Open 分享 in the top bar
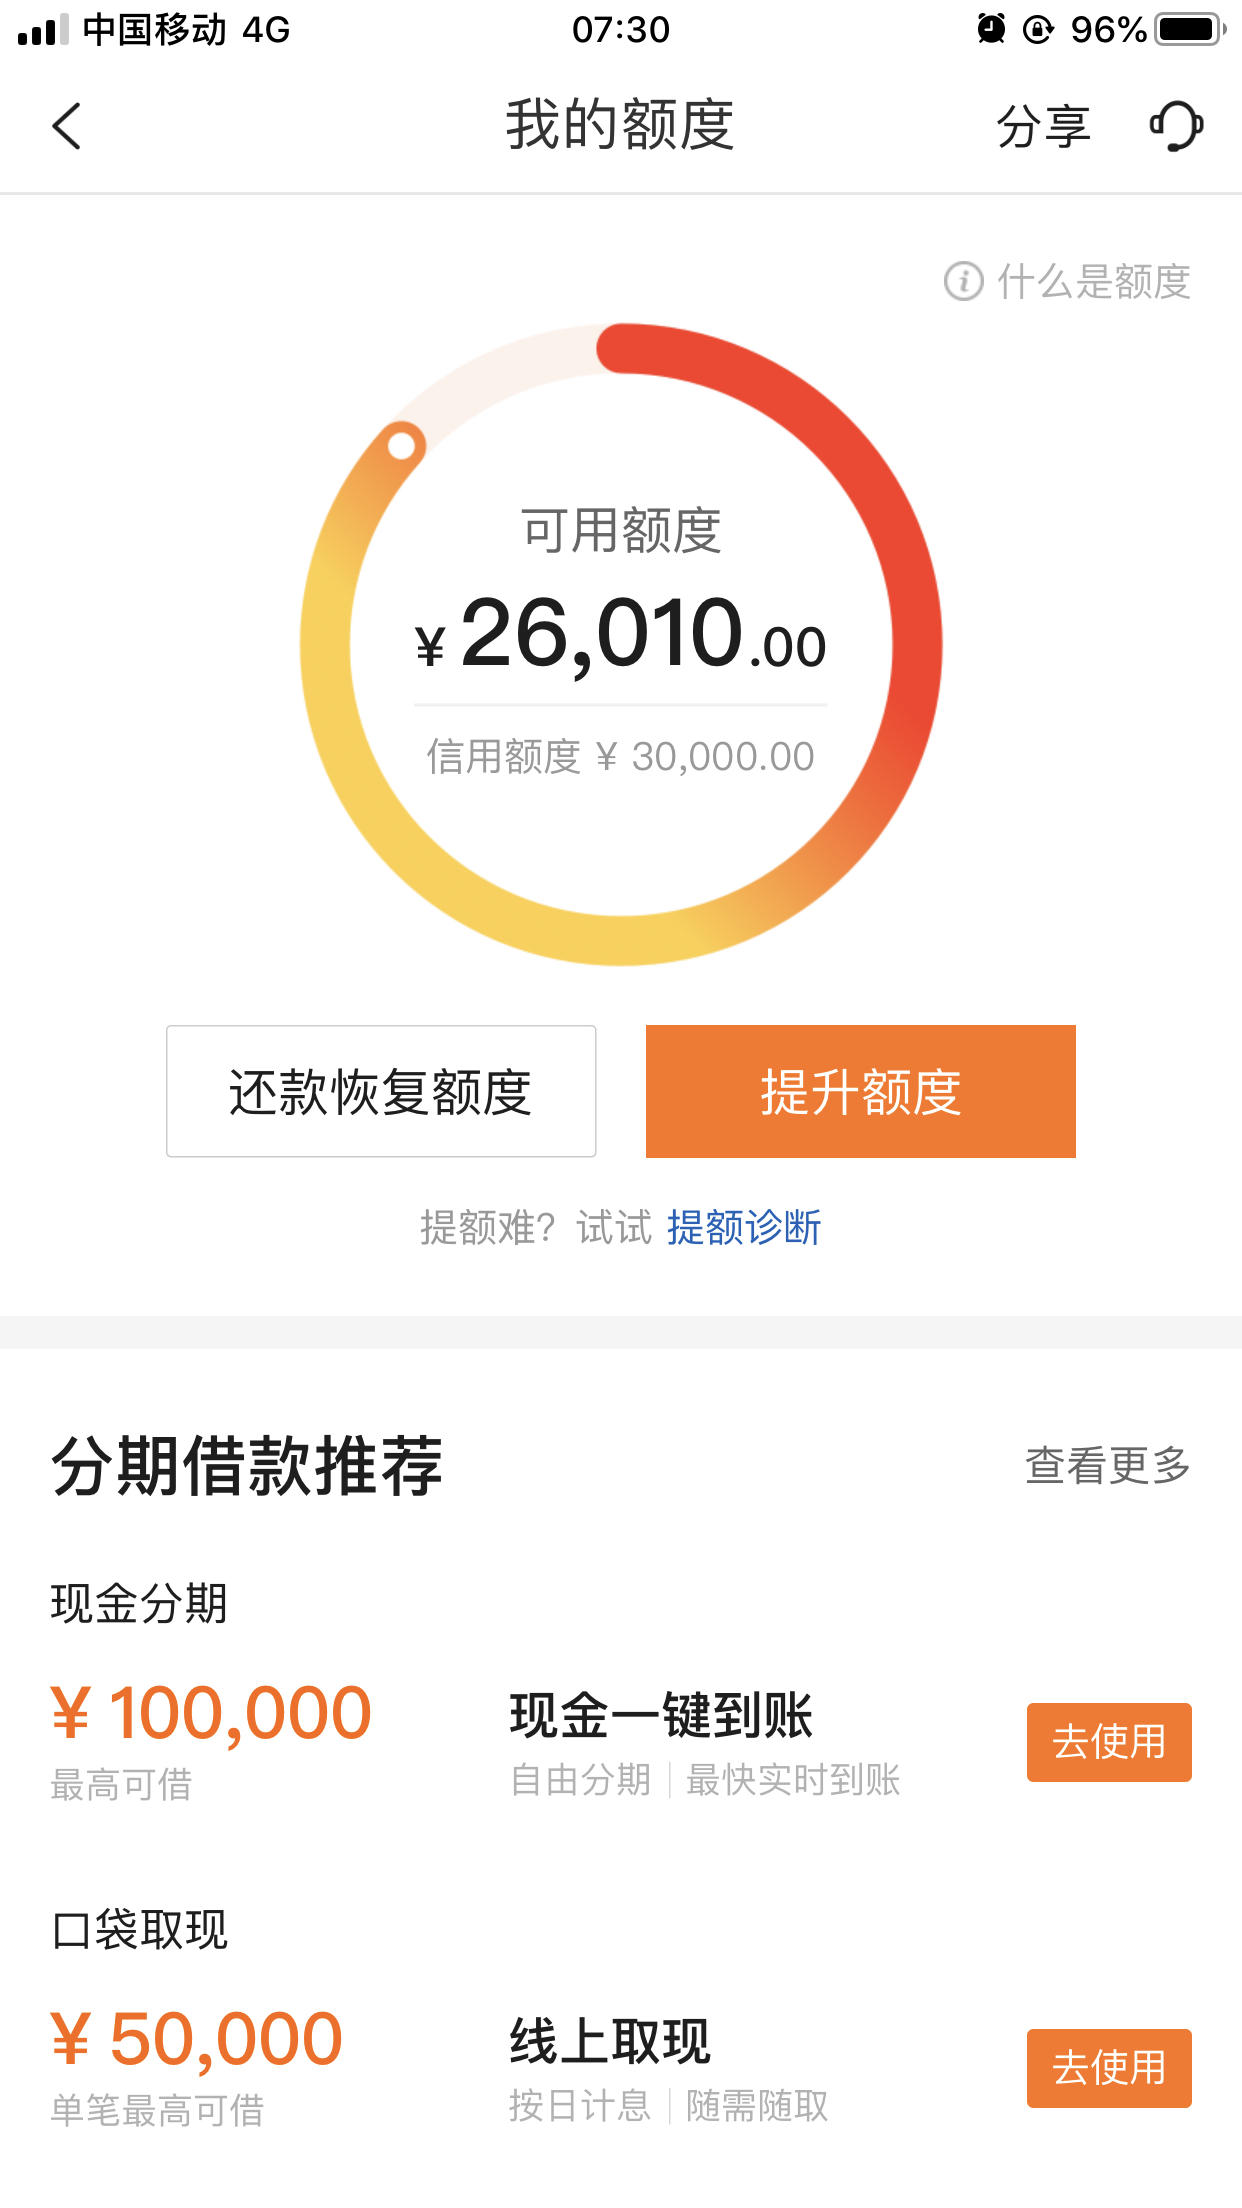Screen dimensions: 1242x2208 1044,127
